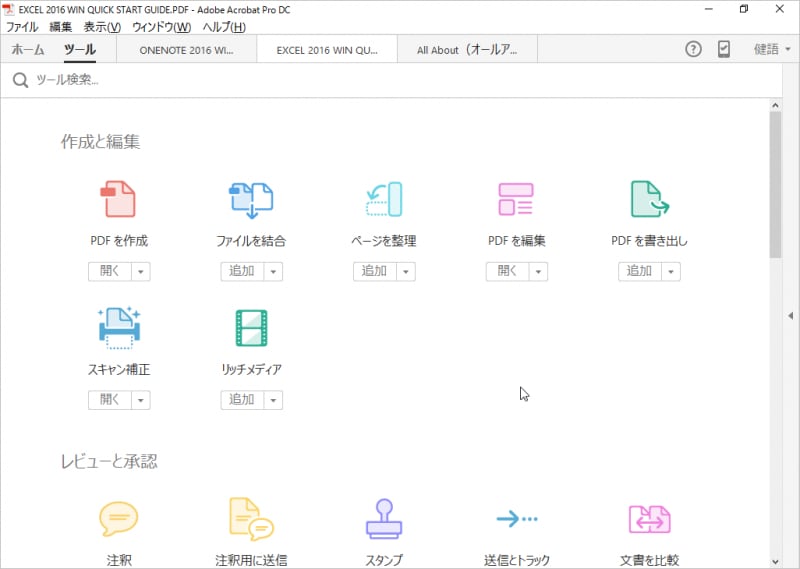Click the 送信とトラック arrow icon

tap(517, 519)
